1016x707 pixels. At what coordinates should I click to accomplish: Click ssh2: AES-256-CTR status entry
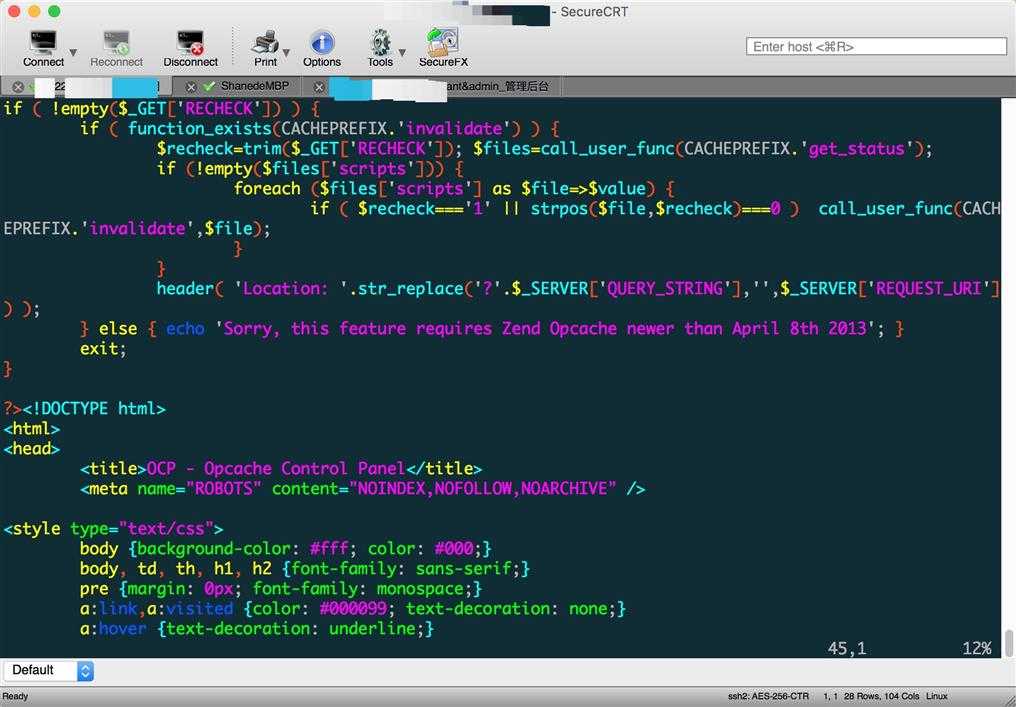[768, 696]
